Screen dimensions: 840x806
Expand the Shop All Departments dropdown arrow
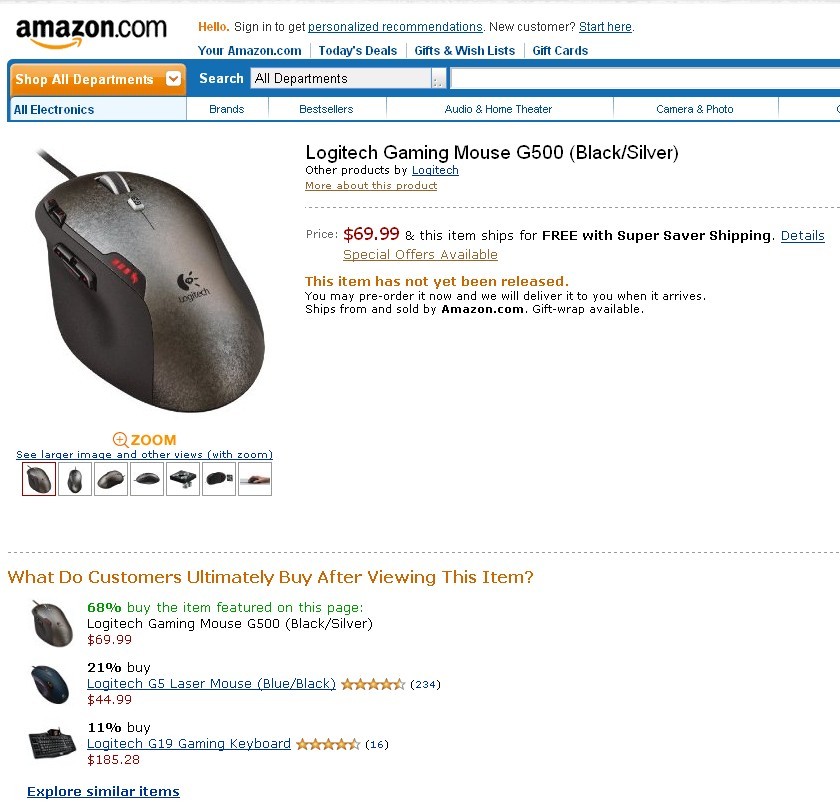click(173, 79)
